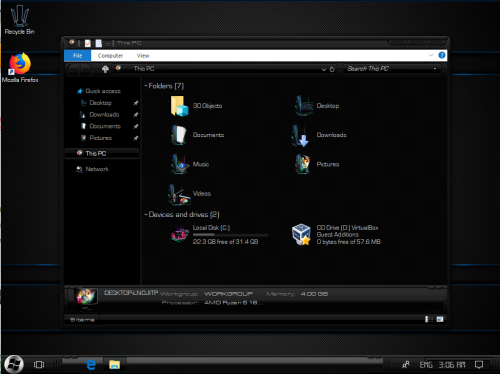Open the address bar history dropdown

[x=324, y=69]
